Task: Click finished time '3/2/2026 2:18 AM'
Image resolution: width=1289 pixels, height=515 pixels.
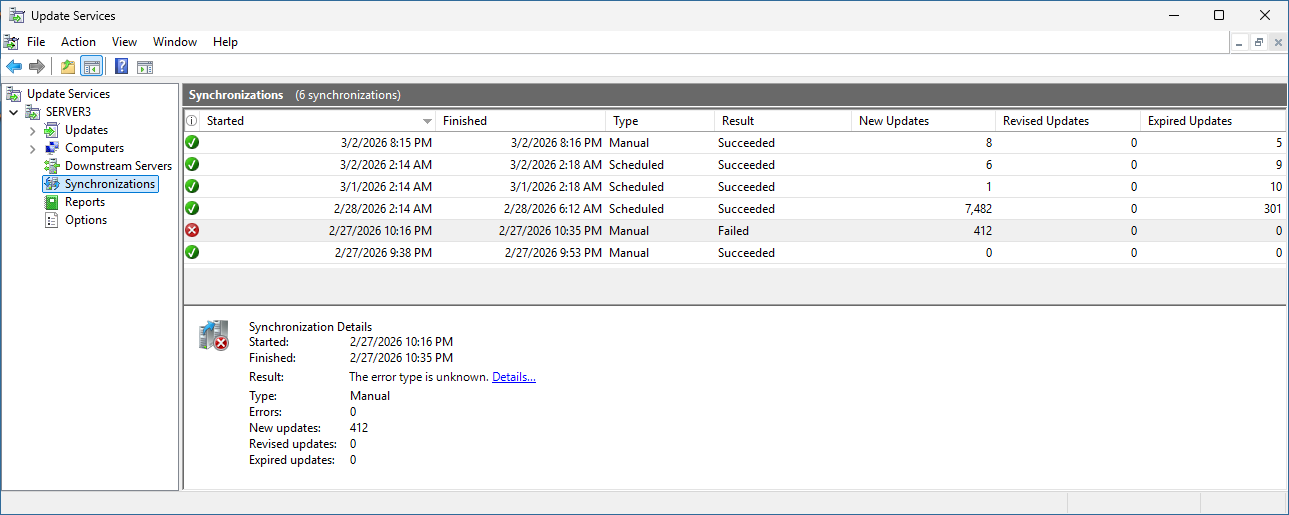Action: pyautogui.click(x=556, y=165)
